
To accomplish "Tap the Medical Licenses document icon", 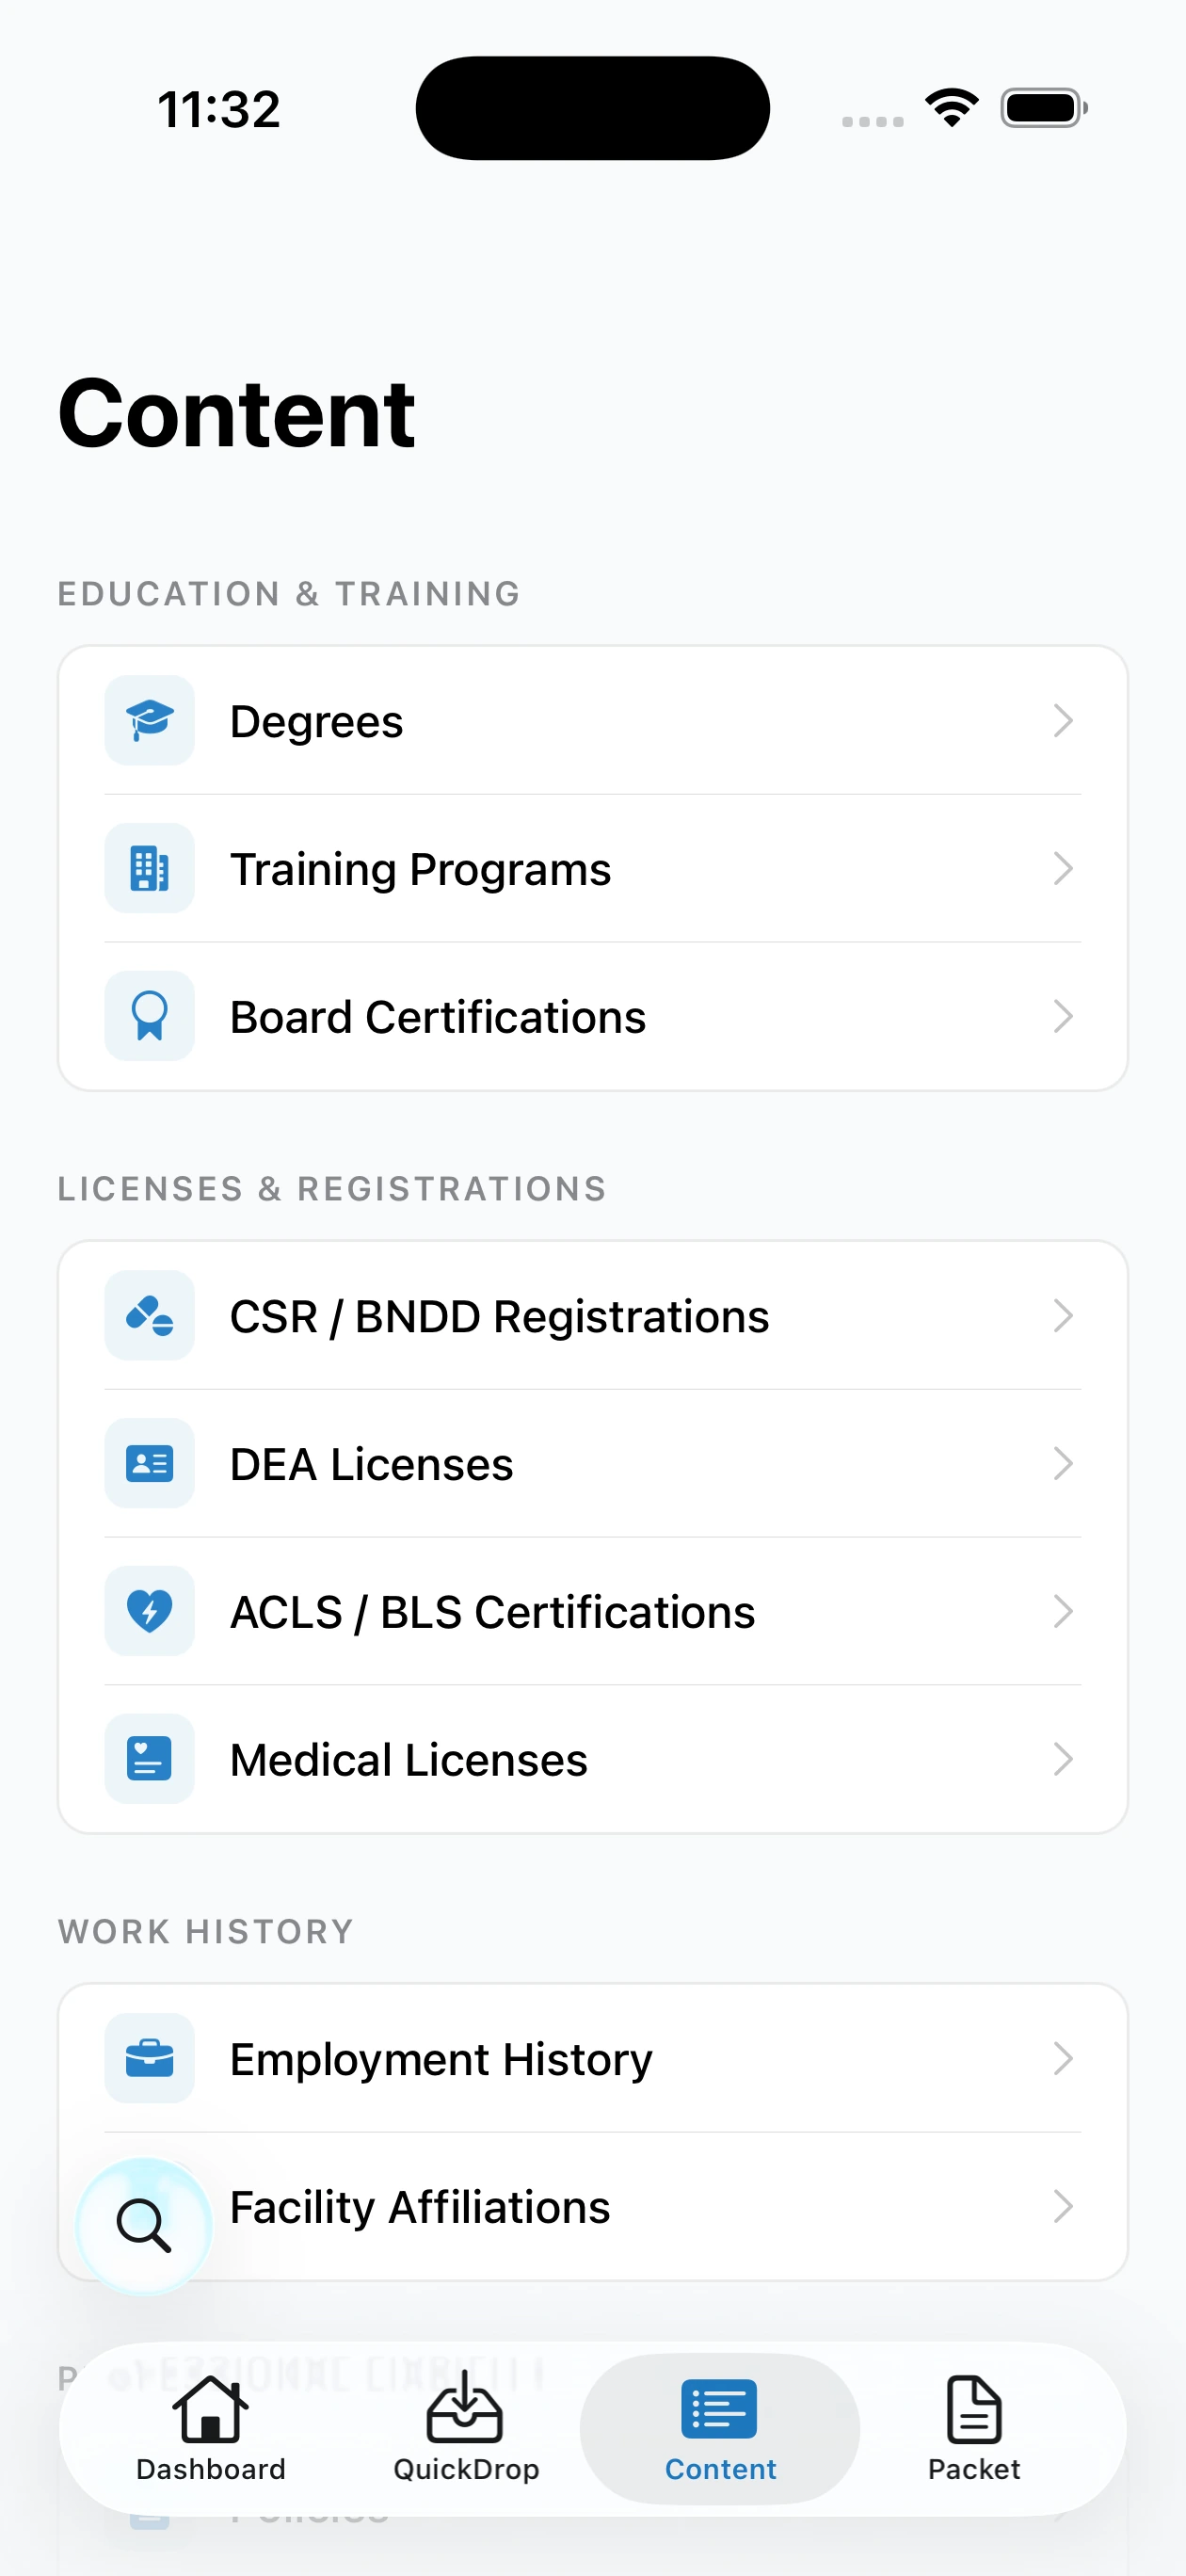I will click(x=149, y=1759).
